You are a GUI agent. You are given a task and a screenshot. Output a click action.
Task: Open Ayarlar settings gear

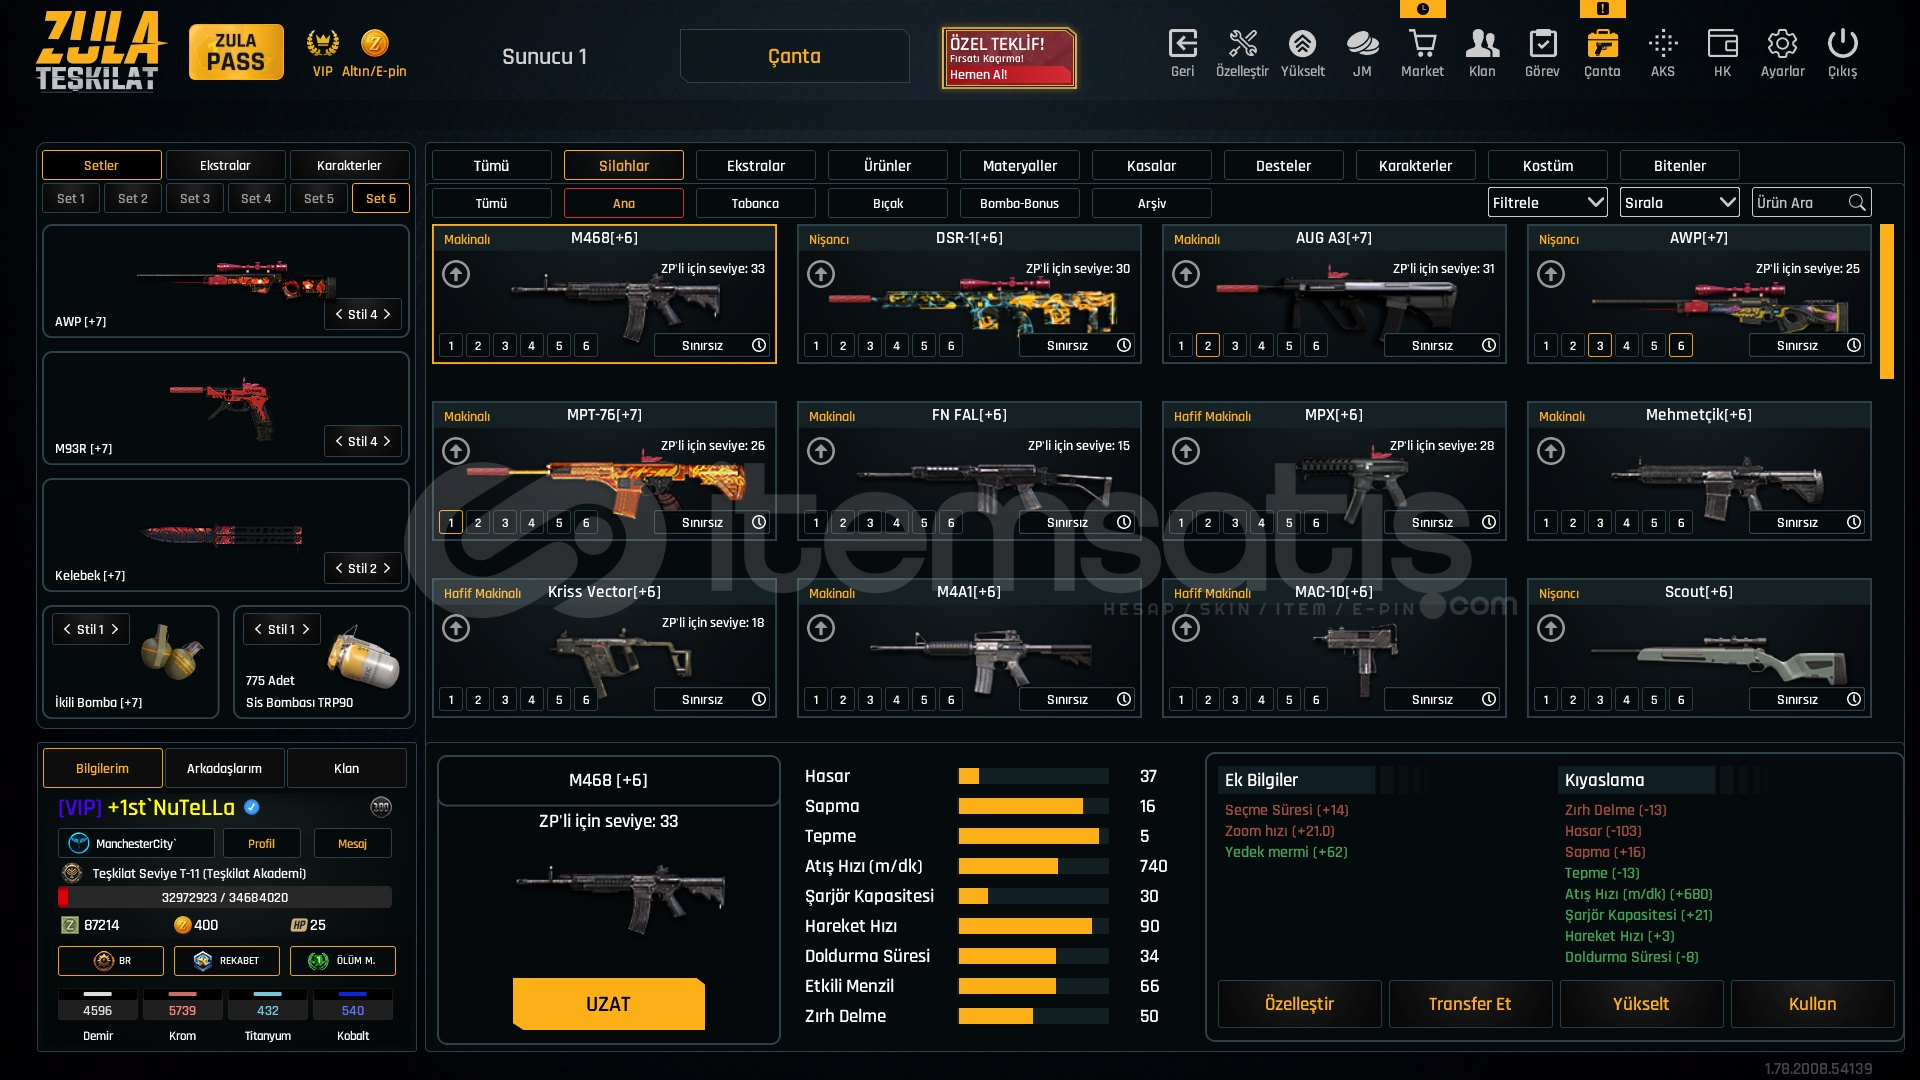coord(1782,44)
